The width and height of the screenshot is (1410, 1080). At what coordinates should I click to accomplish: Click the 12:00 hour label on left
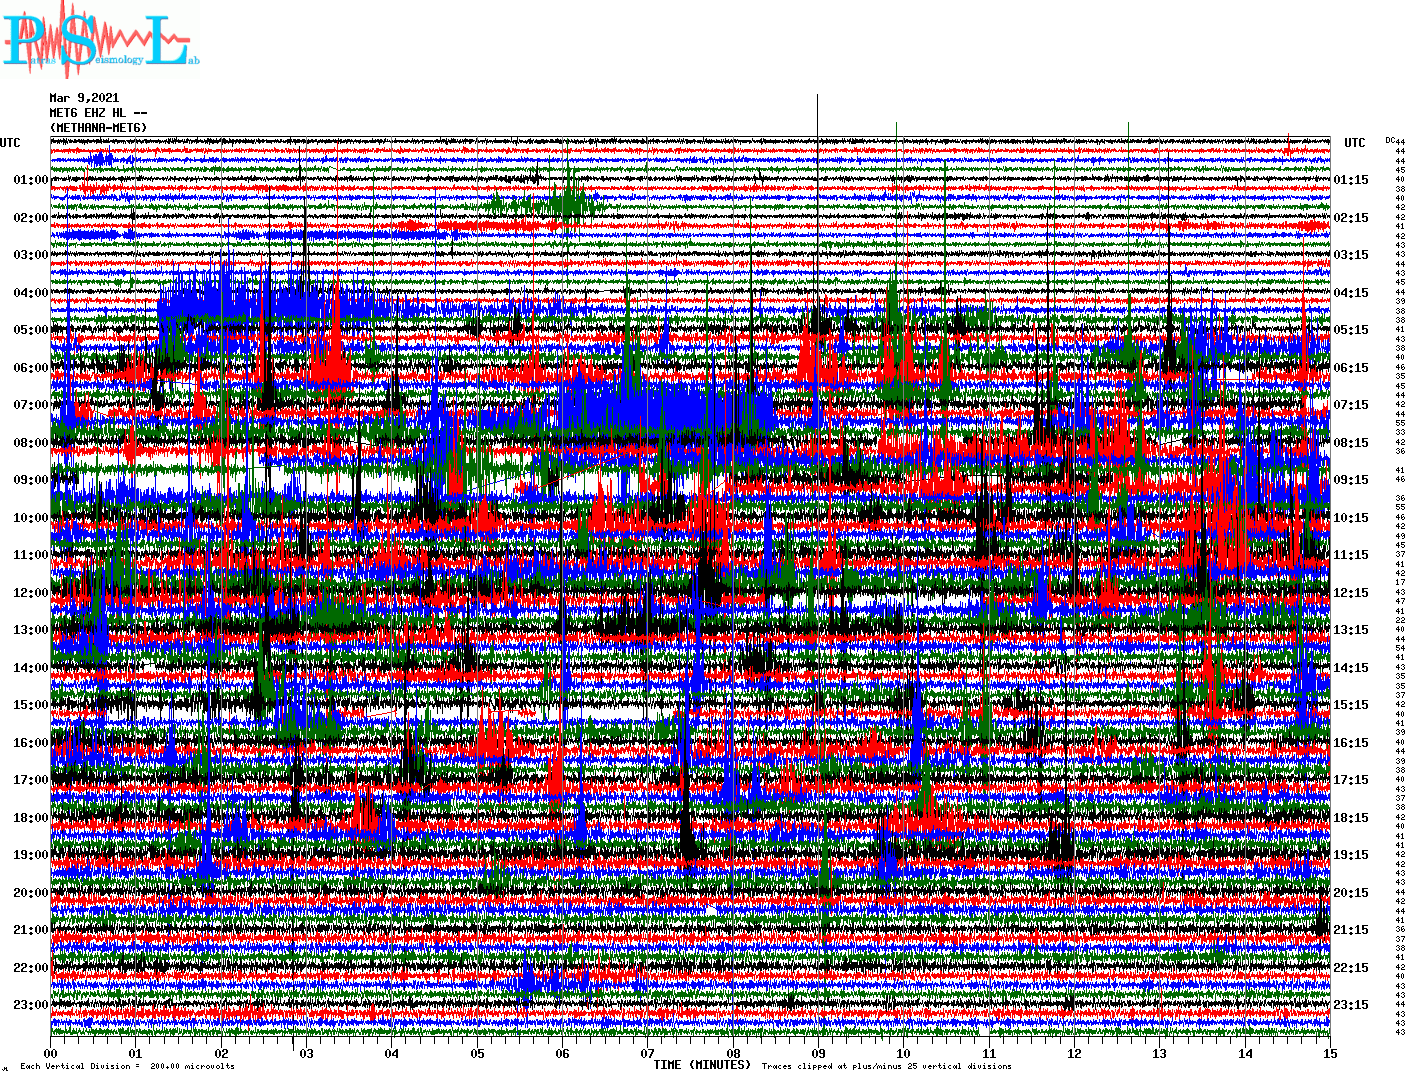[30, 593]
